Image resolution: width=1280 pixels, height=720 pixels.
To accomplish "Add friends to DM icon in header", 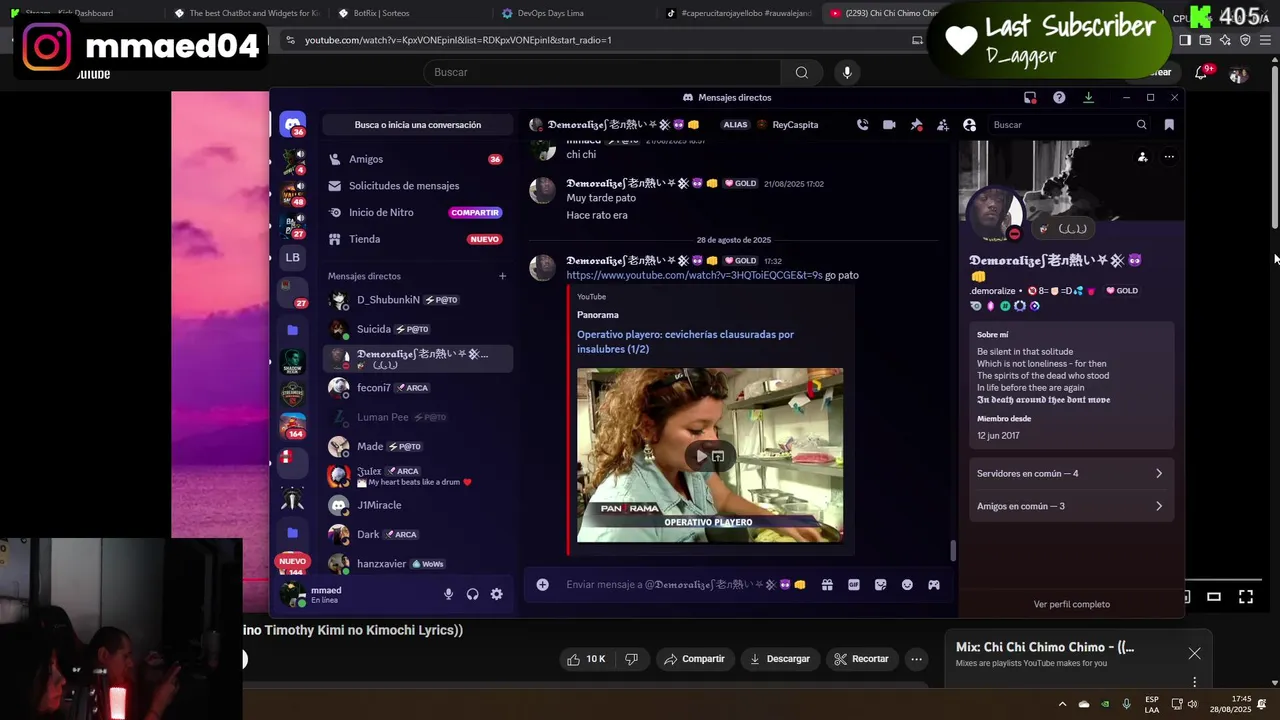I will pos(942,125).
